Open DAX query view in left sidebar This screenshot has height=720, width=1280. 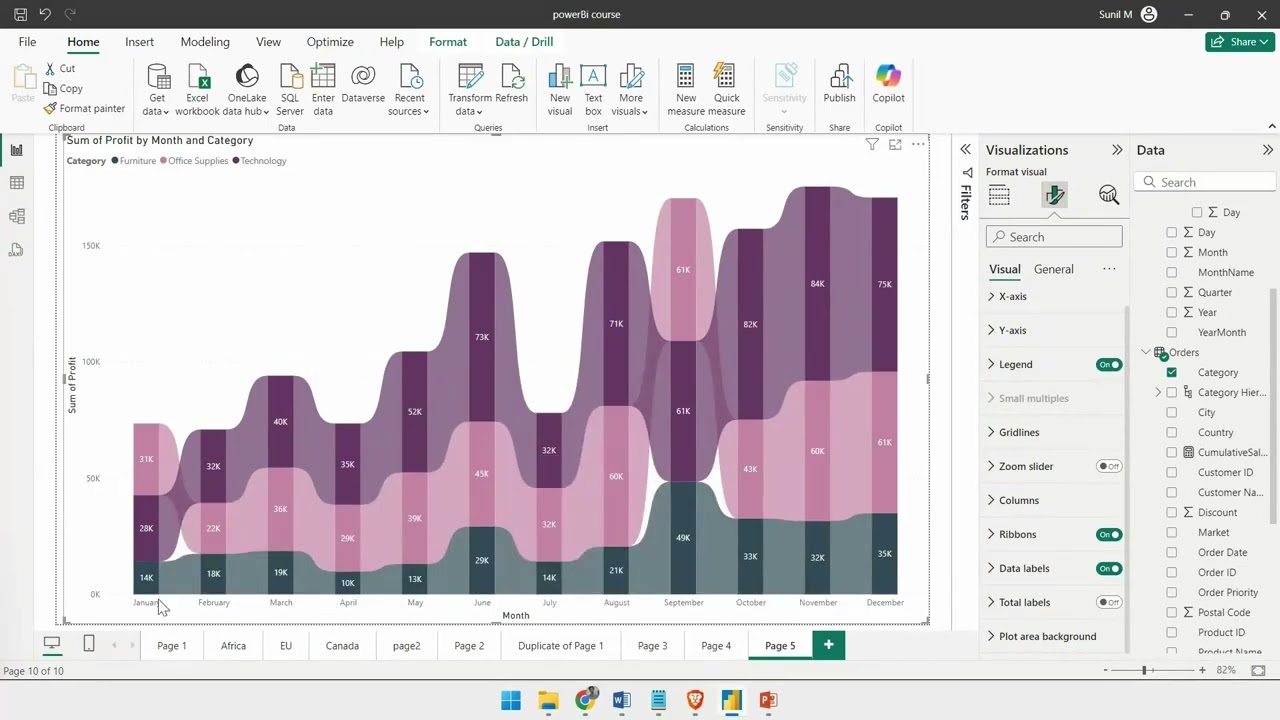[16, 250]
